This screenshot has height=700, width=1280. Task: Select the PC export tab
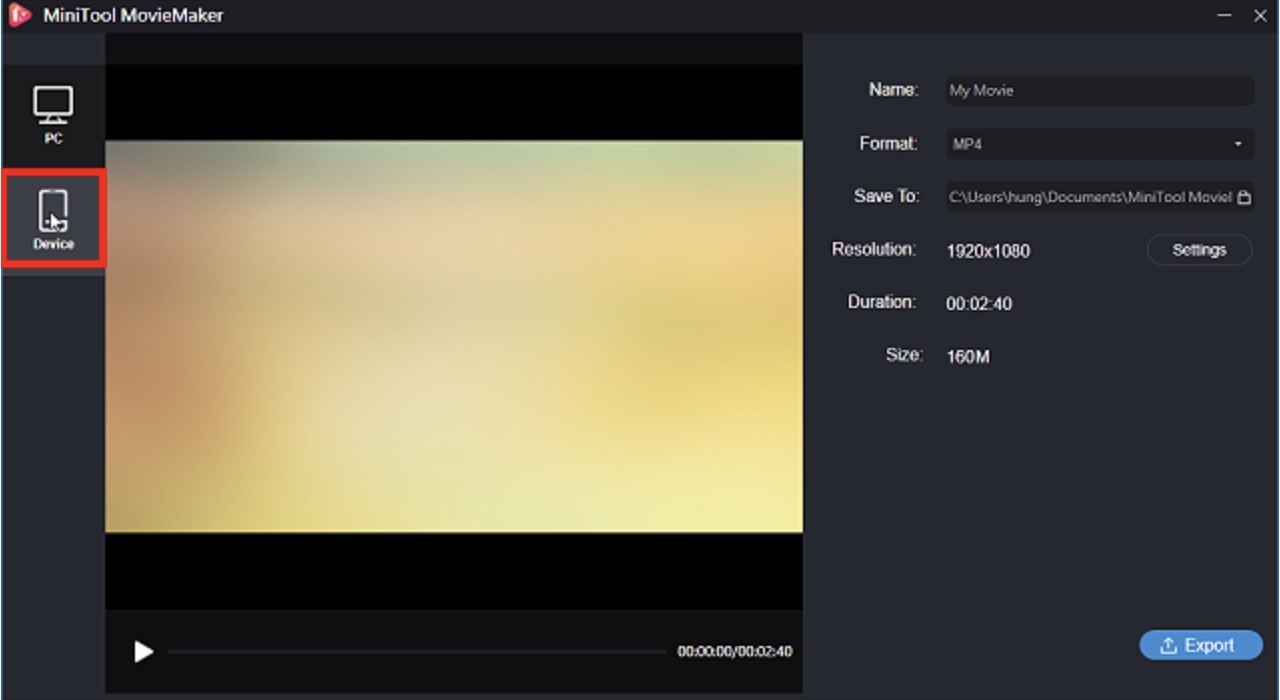[x=53, y=116]
